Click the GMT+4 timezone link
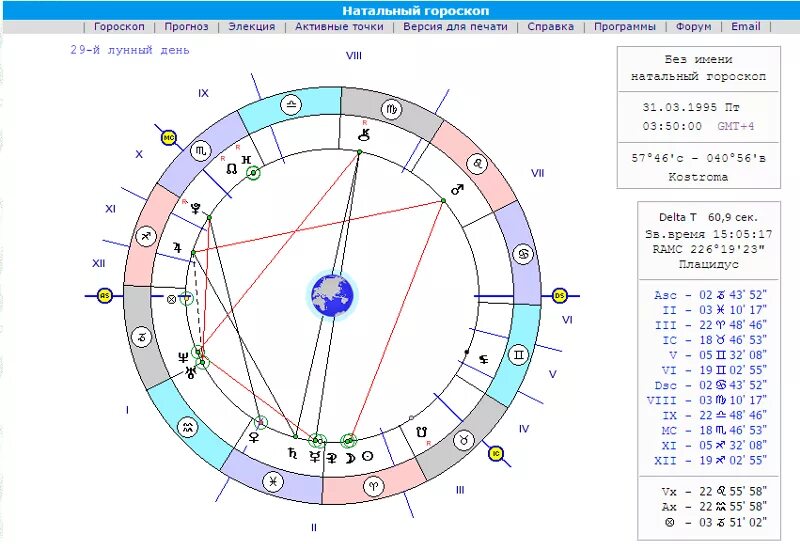Viewport: 800px width, 544px height. (x=735, y=126)
